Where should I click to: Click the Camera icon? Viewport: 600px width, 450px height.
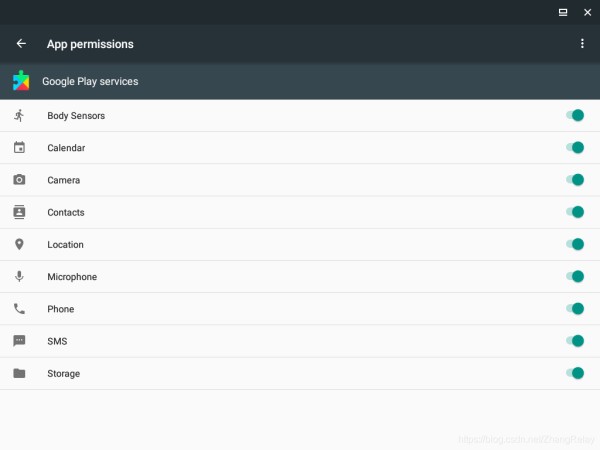pos(19,179)
